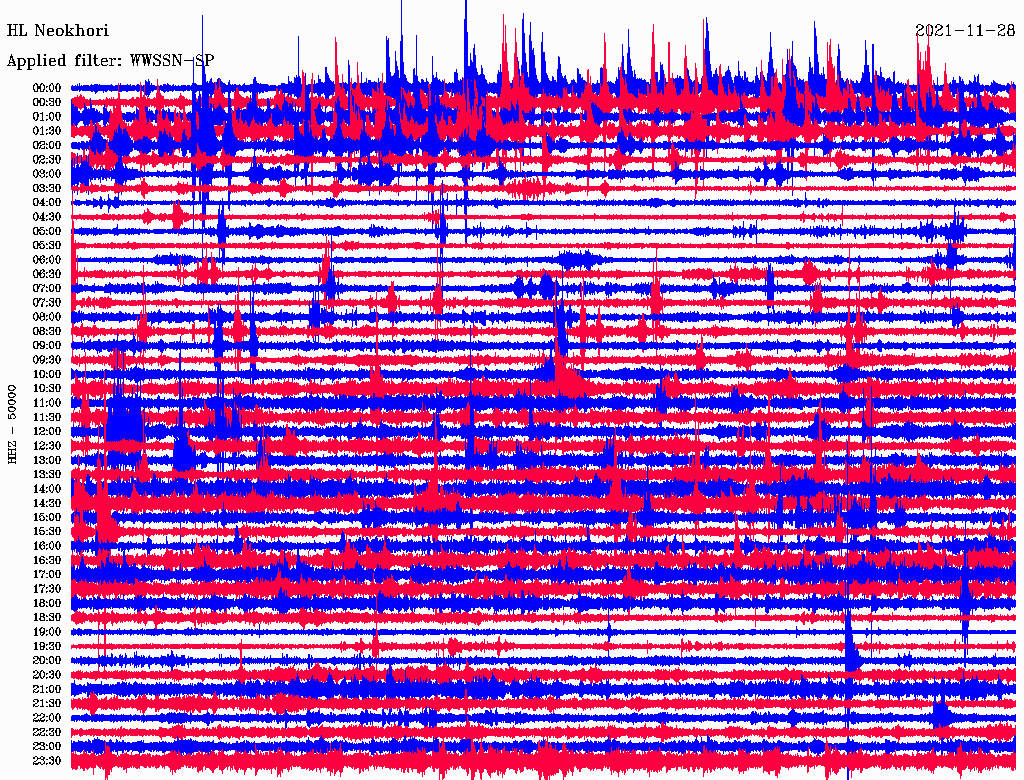Select the 16:00 time label
1024x780 pixels.
(47, 546)
